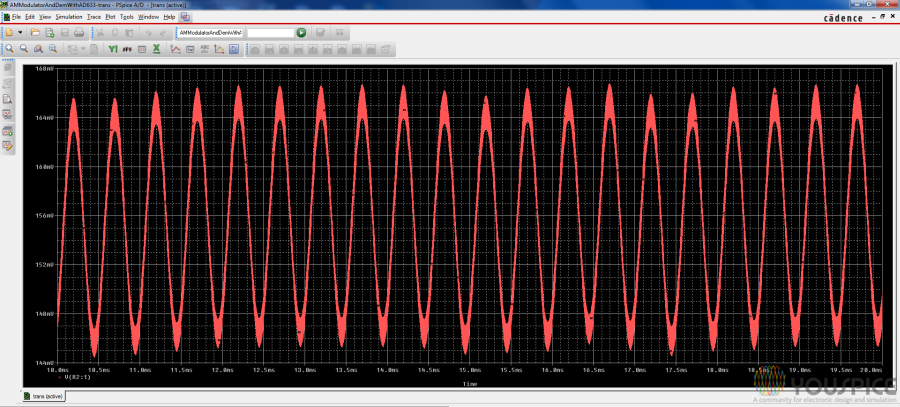Select the trans (active) tab
Image resolution: width=900 pixels, height=407 pixels.
[44, 396]
